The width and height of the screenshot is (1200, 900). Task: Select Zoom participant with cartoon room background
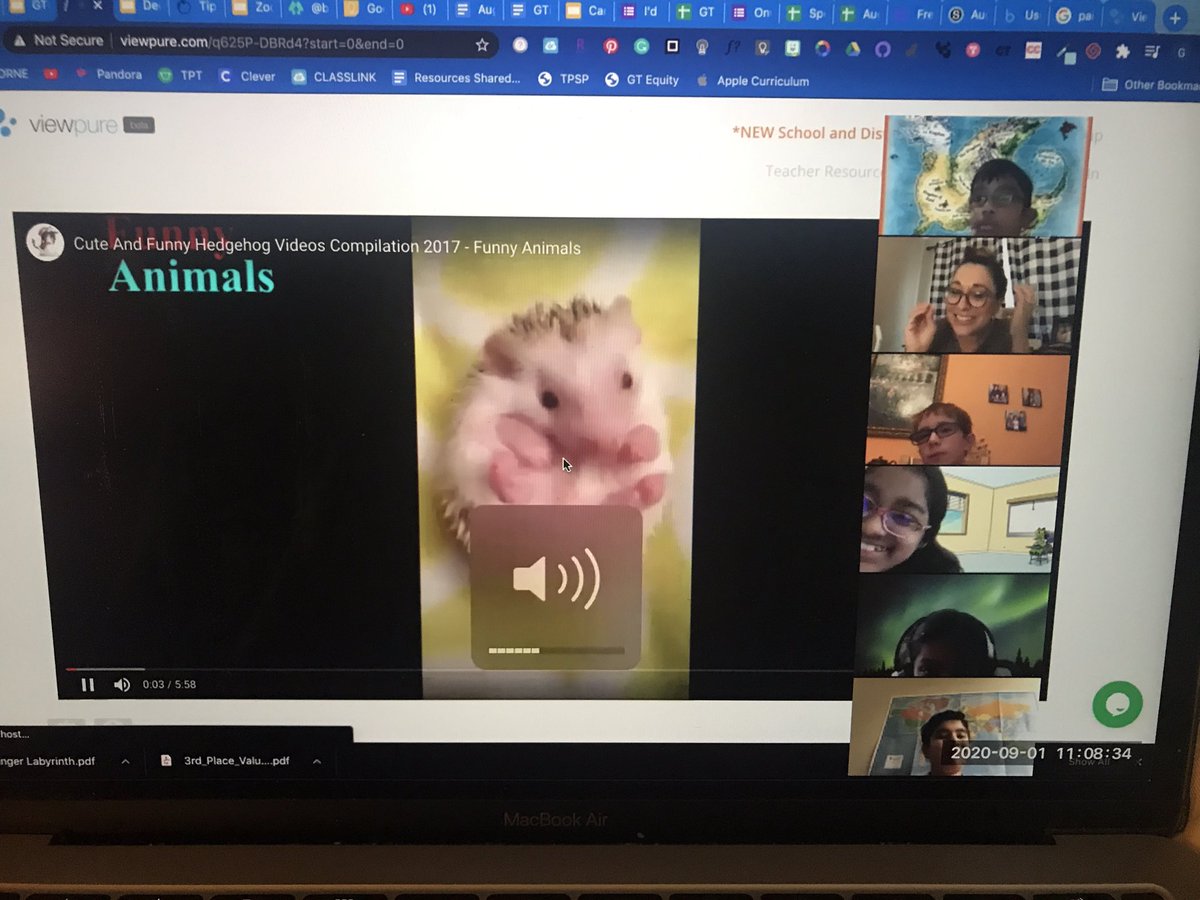point(958,520)
